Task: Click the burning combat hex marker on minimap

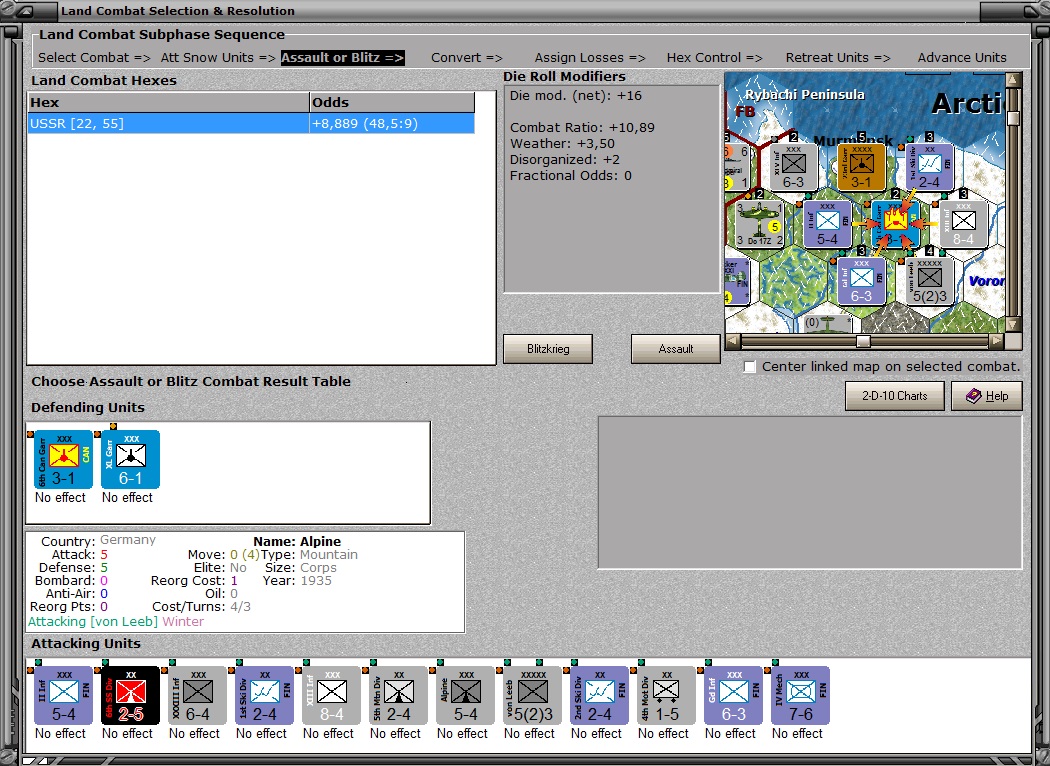Action: tap(895, 224)
